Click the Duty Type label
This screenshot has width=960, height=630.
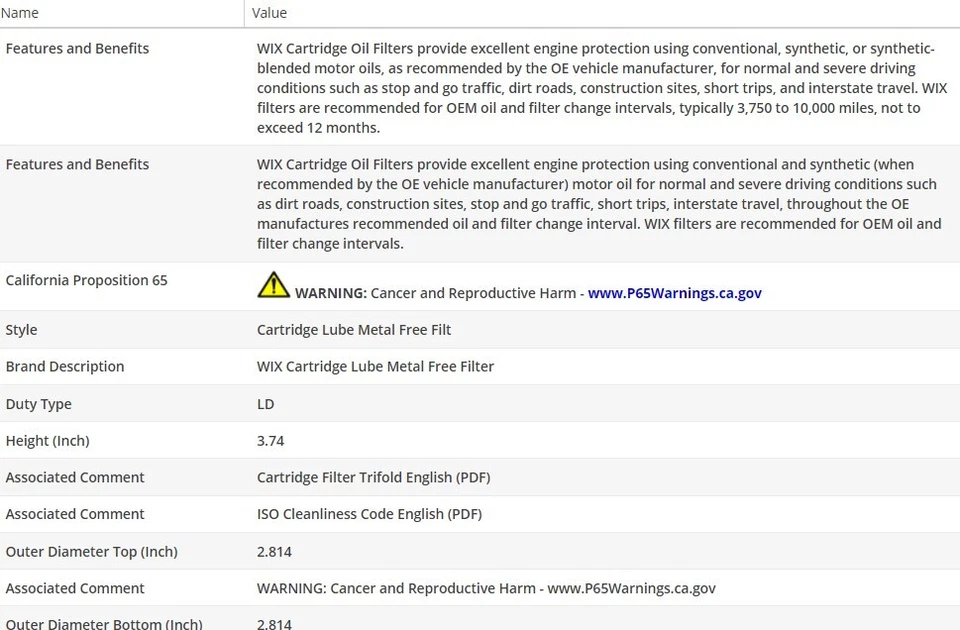click(39, 404)
